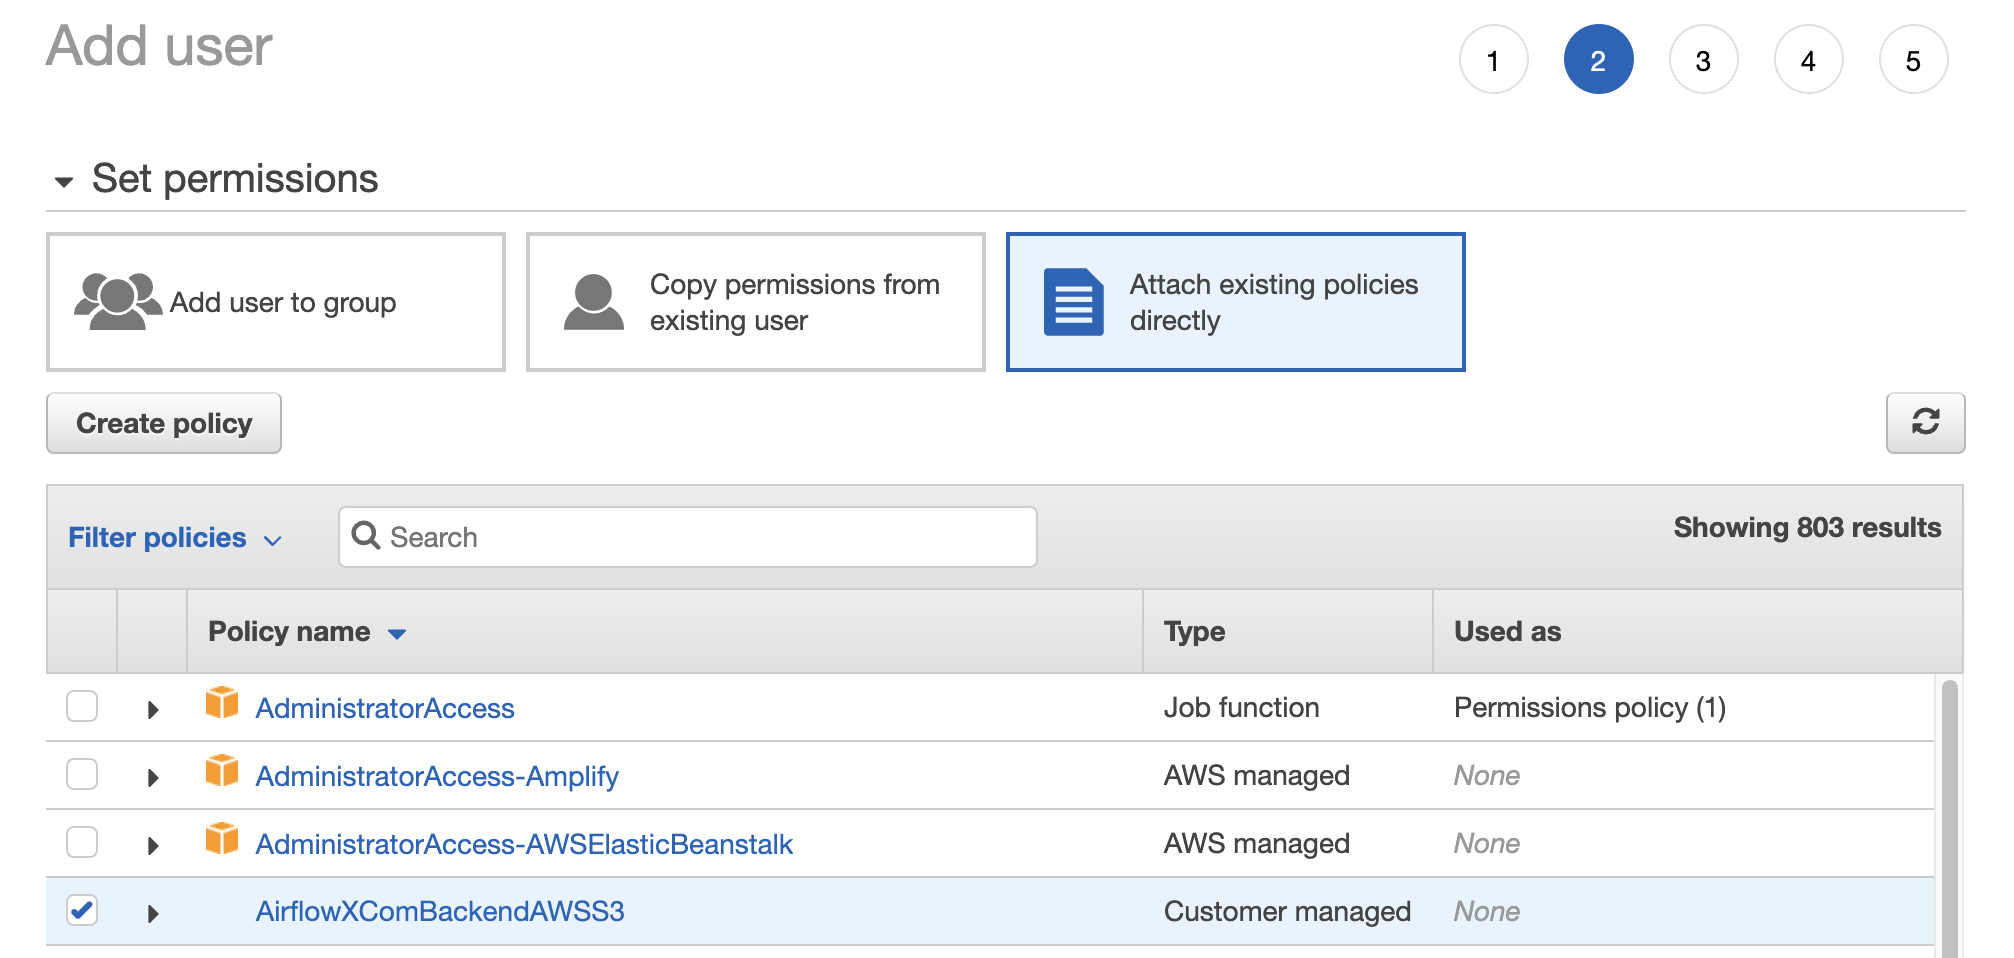Select the AdministratorAccess-Amplify checkbox
This screenshot has width=2014, height=958.
pyautogui.click(x=82, y=775)
